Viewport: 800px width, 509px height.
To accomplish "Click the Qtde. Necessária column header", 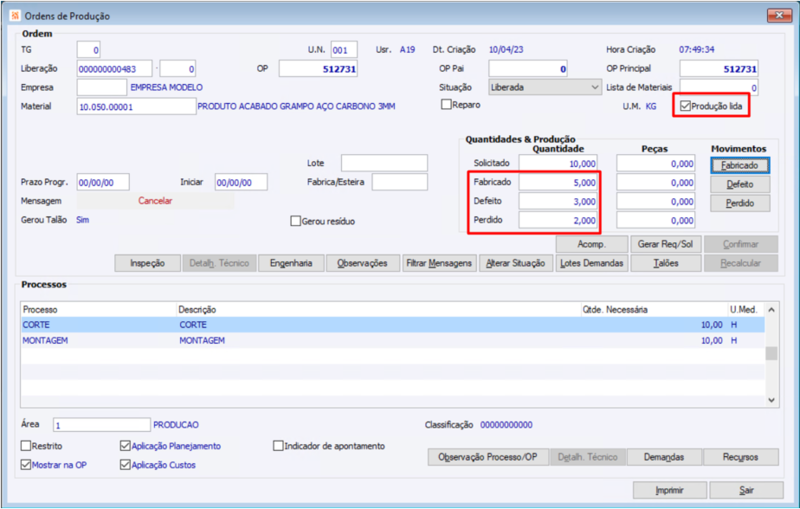I will point(654,310).
